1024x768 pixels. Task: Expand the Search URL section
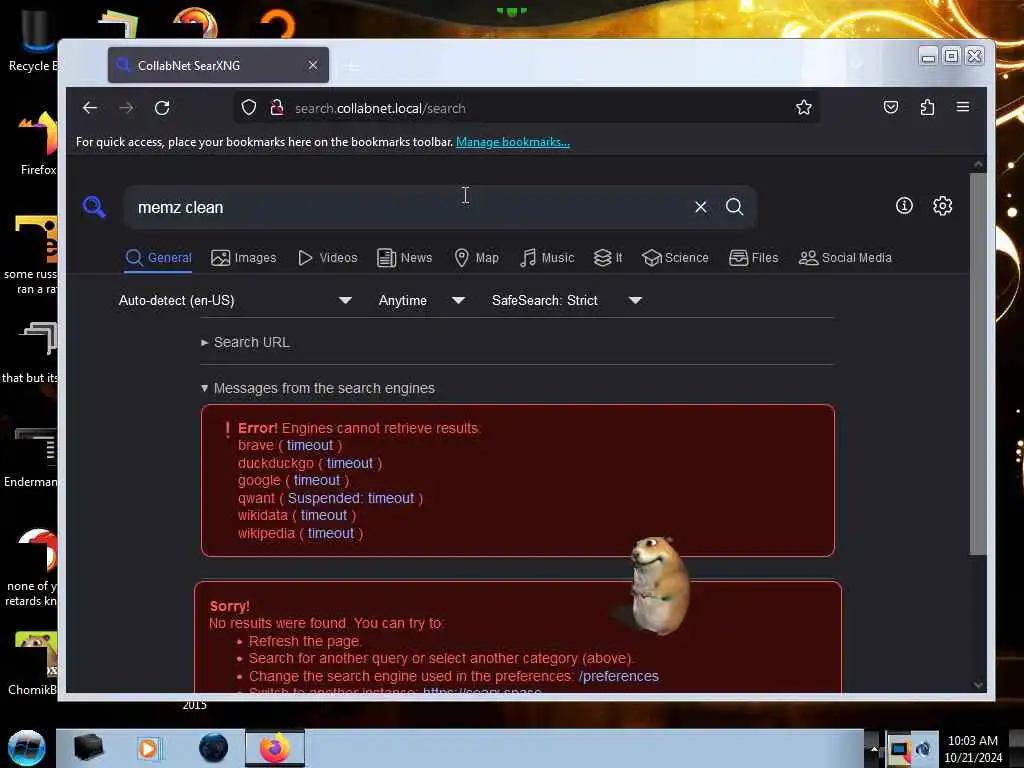(x=246, y=342)
